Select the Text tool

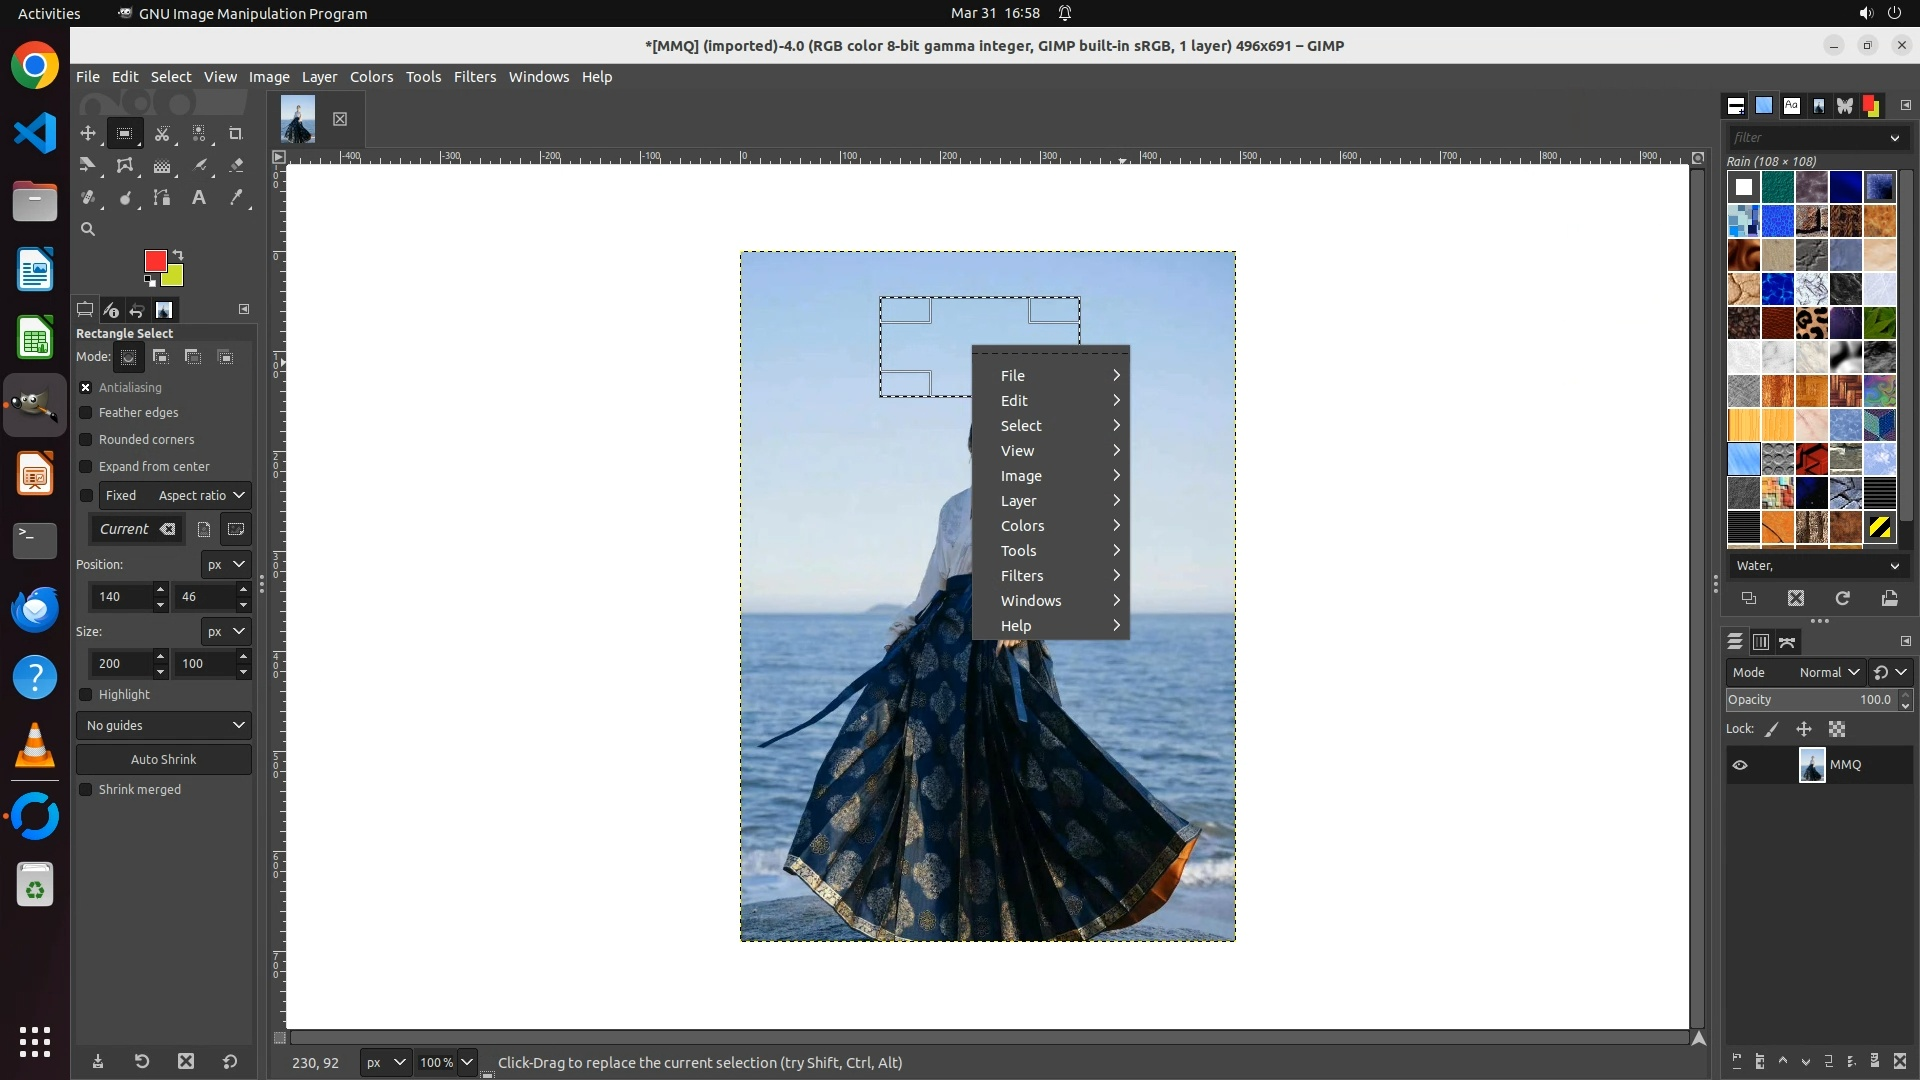199,198
